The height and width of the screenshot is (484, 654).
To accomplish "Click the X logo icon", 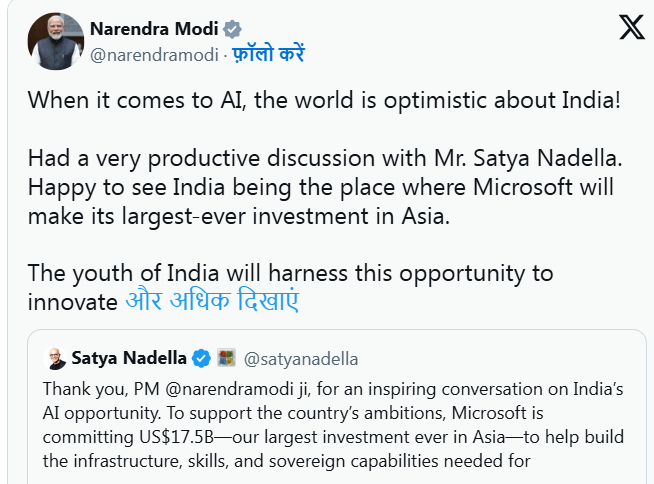I will (631, 28).
